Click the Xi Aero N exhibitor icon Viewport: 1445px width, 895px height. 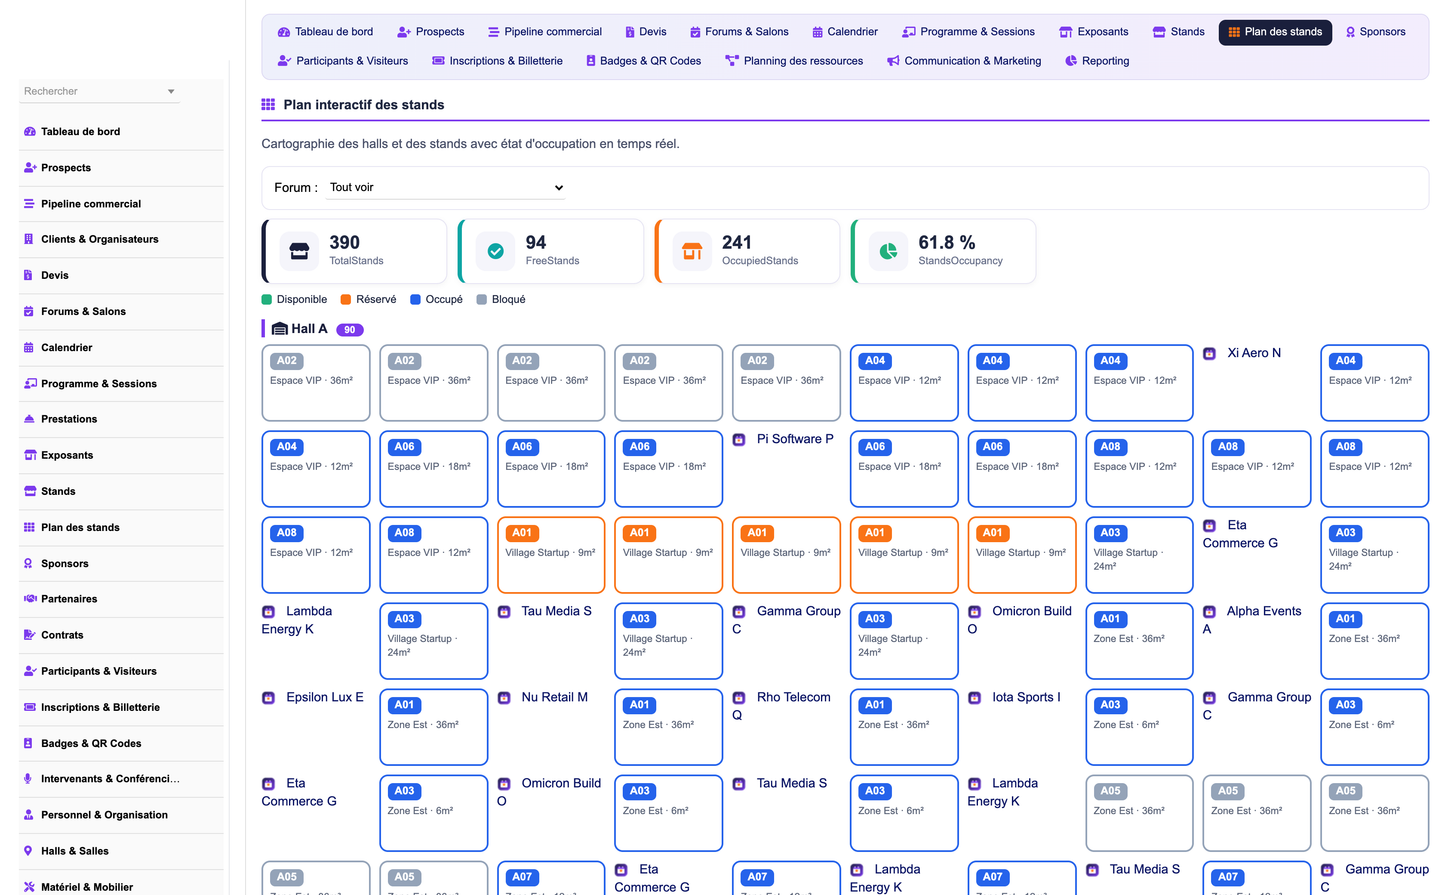pos(1209,353)
